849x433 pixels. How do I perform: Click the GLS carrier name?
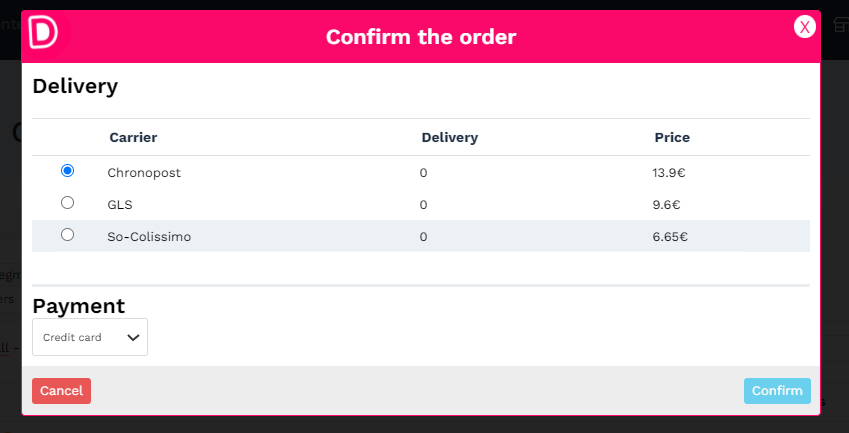tap(120, 205)
